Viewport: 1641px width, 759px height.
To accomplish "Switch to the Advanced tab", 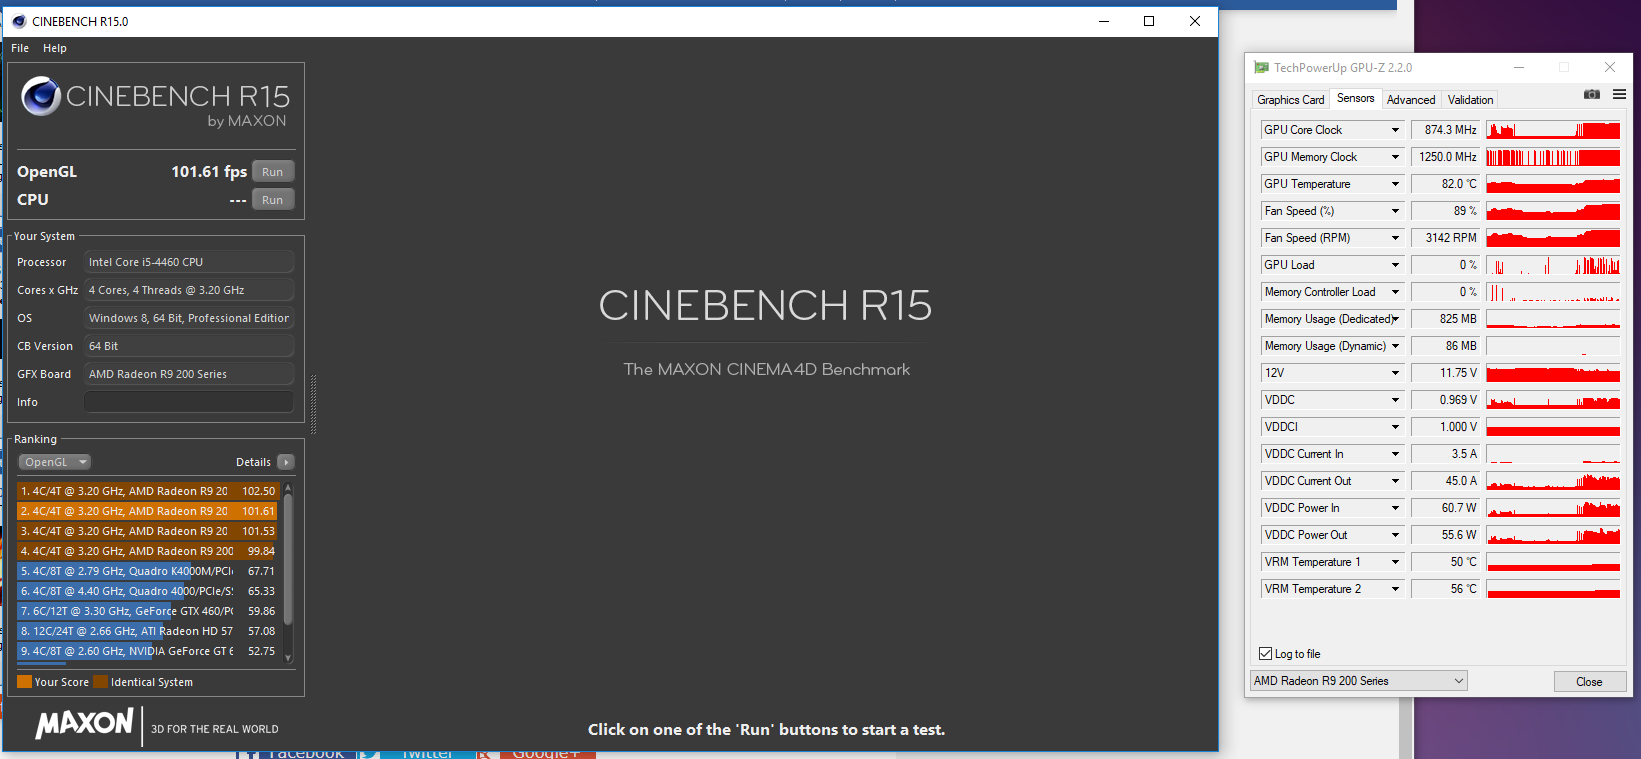I will click(x=1411, y=100).
